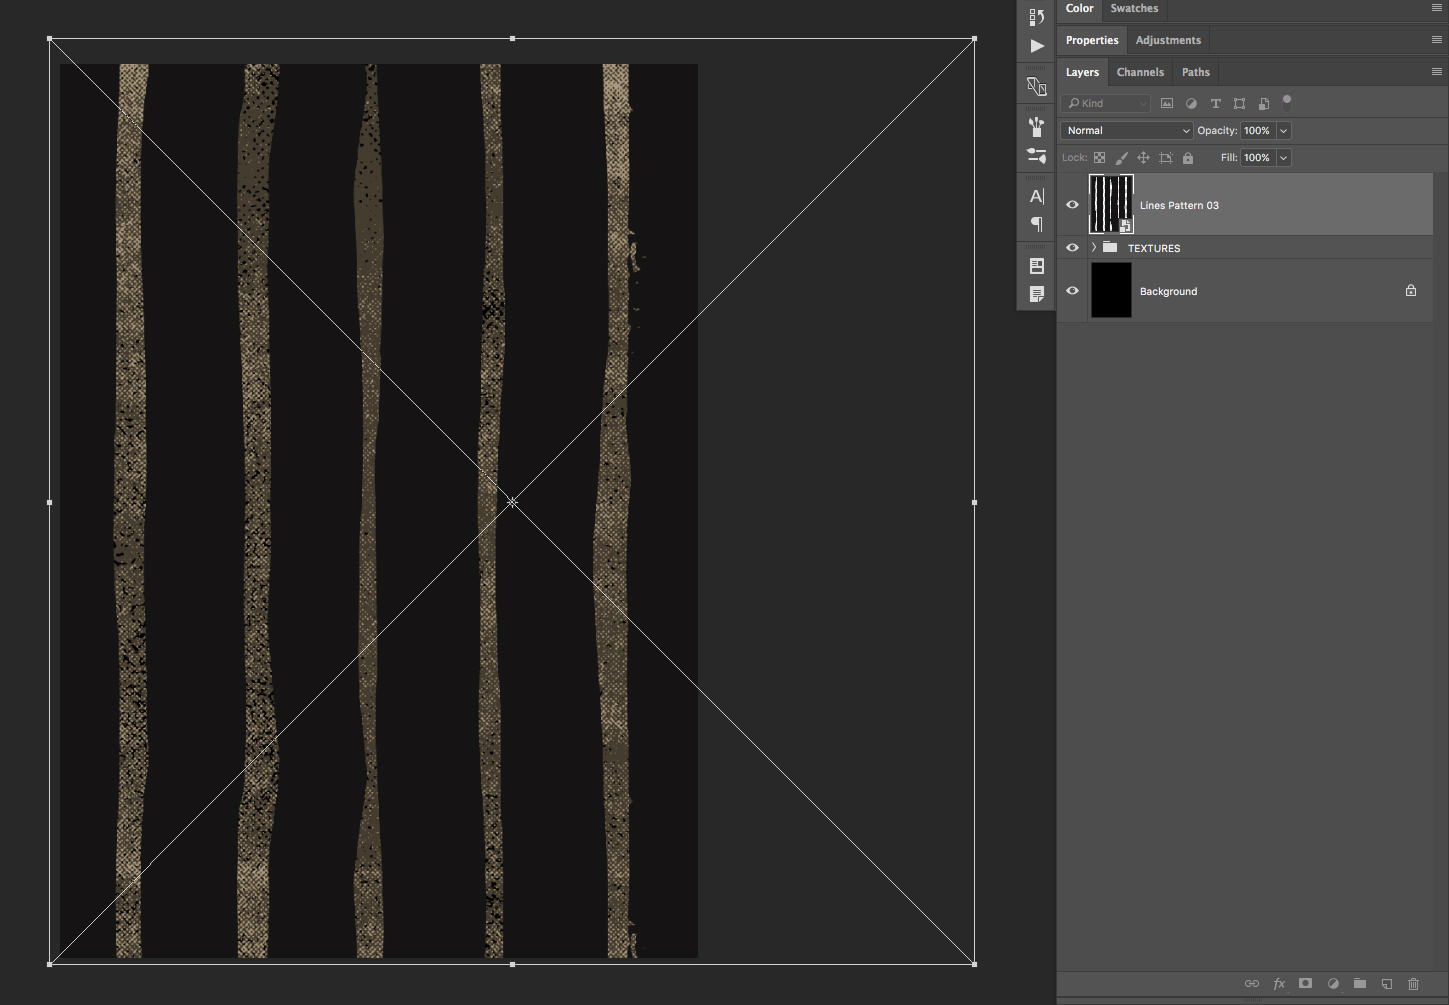
Task: Click the top-left corner transform handle
Action: pos(50,39)
